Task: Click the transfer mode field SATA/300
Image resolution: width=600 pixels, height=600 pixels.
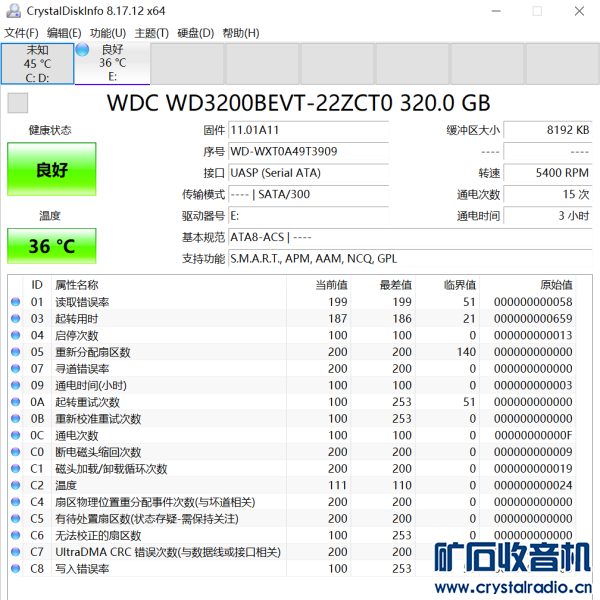Action: point(308,194)
